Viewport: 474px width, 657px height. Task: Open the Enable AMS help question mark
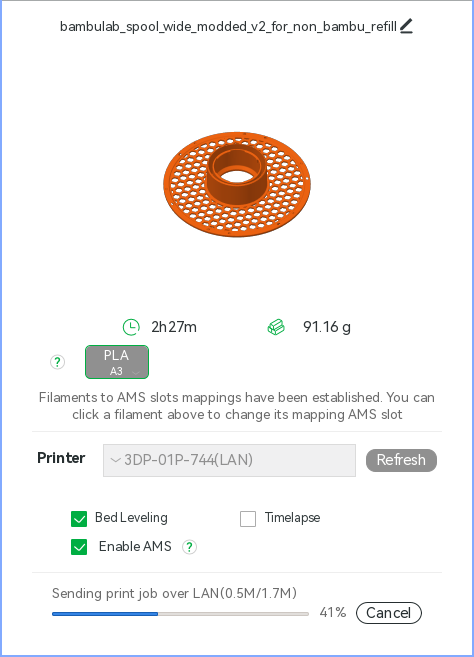(x=189, y=547)
